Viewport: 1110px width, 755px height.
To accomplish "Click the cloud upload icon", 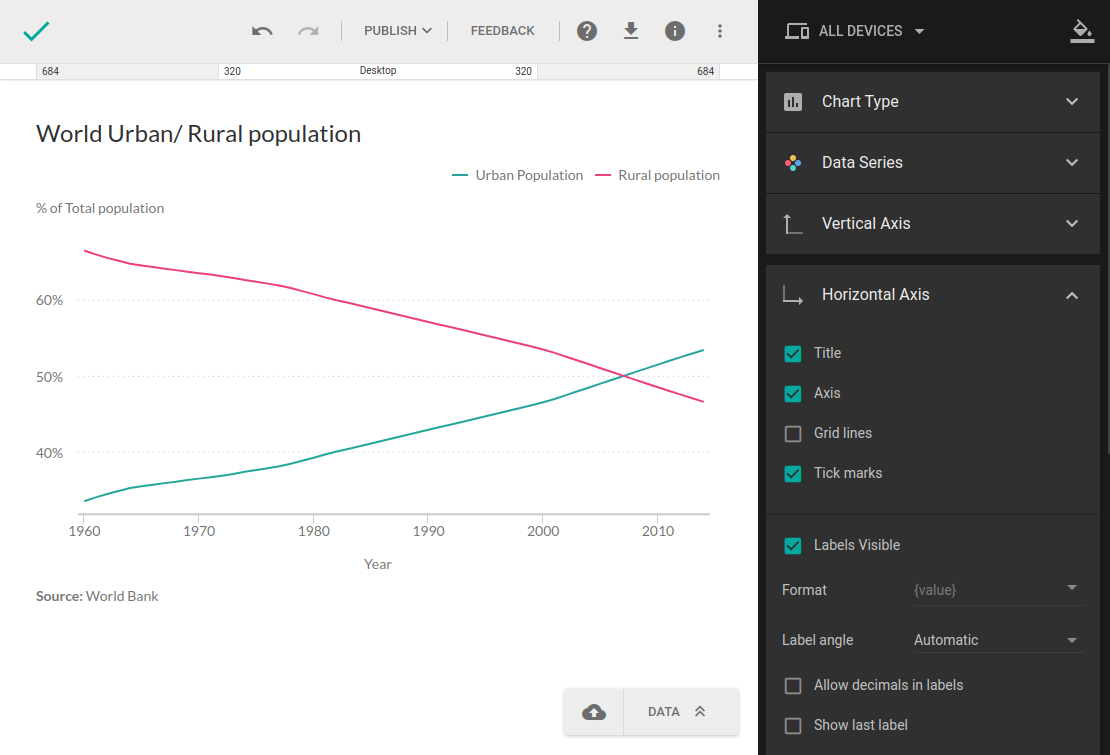I will coord(594,712).
